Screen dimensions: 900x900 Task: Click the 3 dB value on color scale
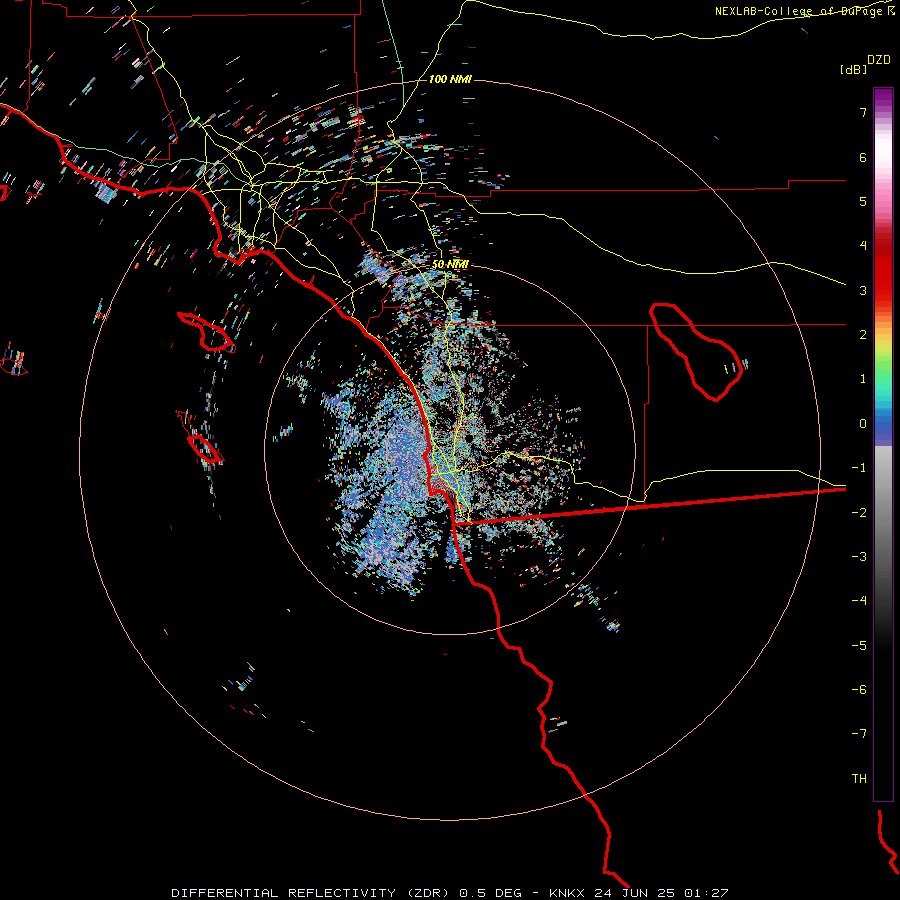pos(863,290)
